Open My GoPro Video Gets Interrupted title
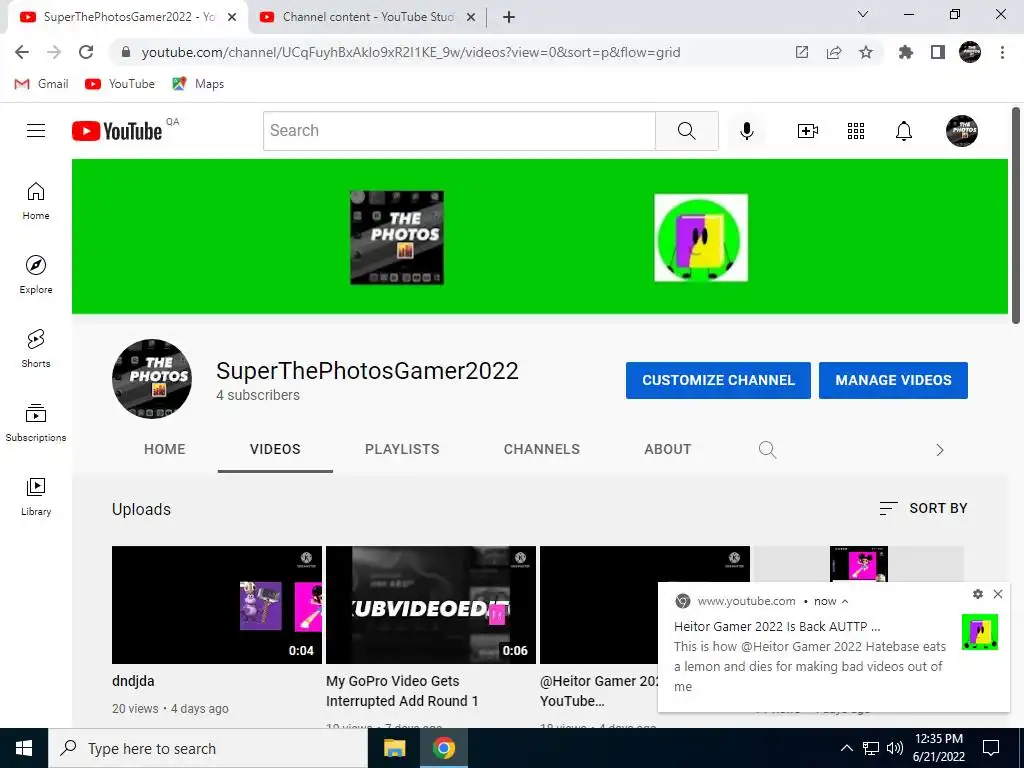The image size is (1024, 768). click(x=402, y=691)
